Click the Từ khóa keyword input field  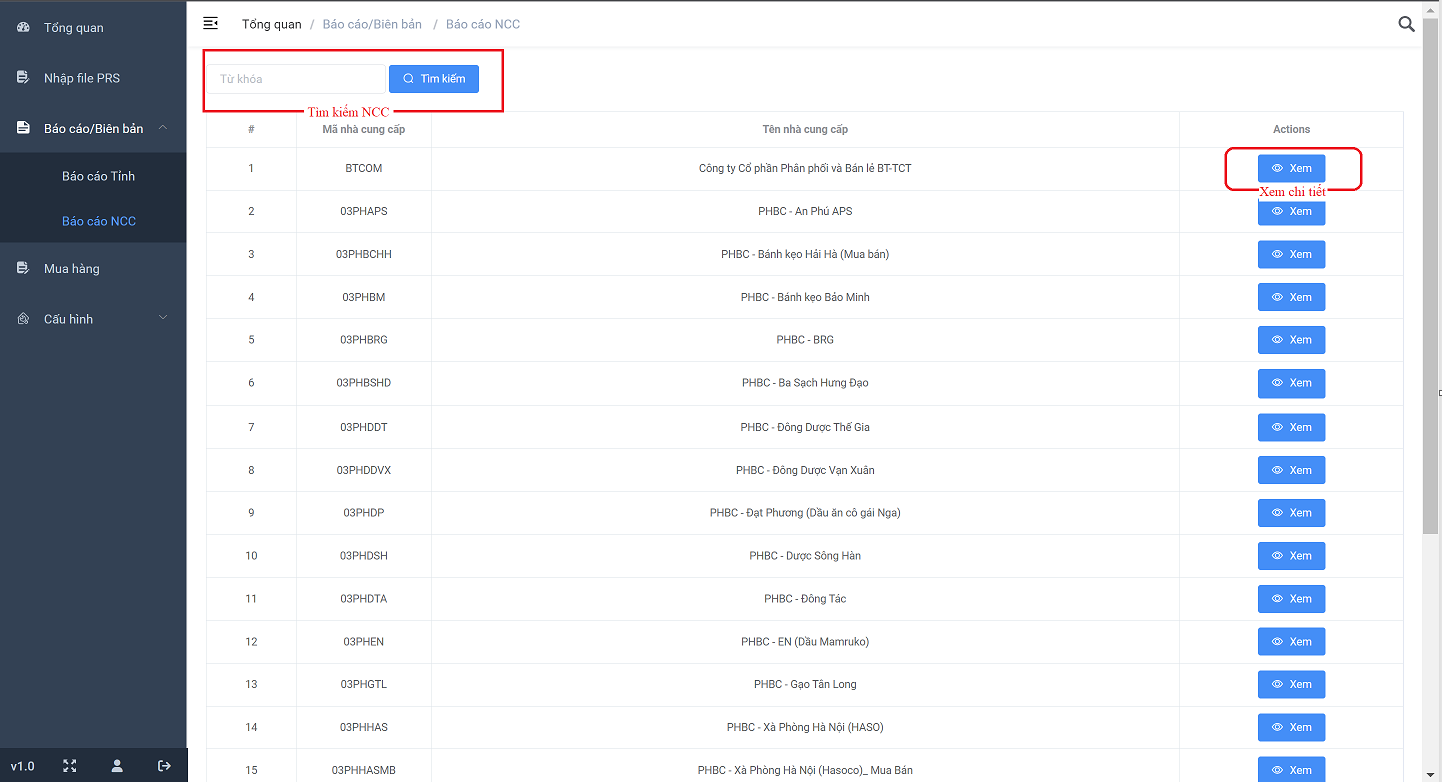[x=295, y=79]
